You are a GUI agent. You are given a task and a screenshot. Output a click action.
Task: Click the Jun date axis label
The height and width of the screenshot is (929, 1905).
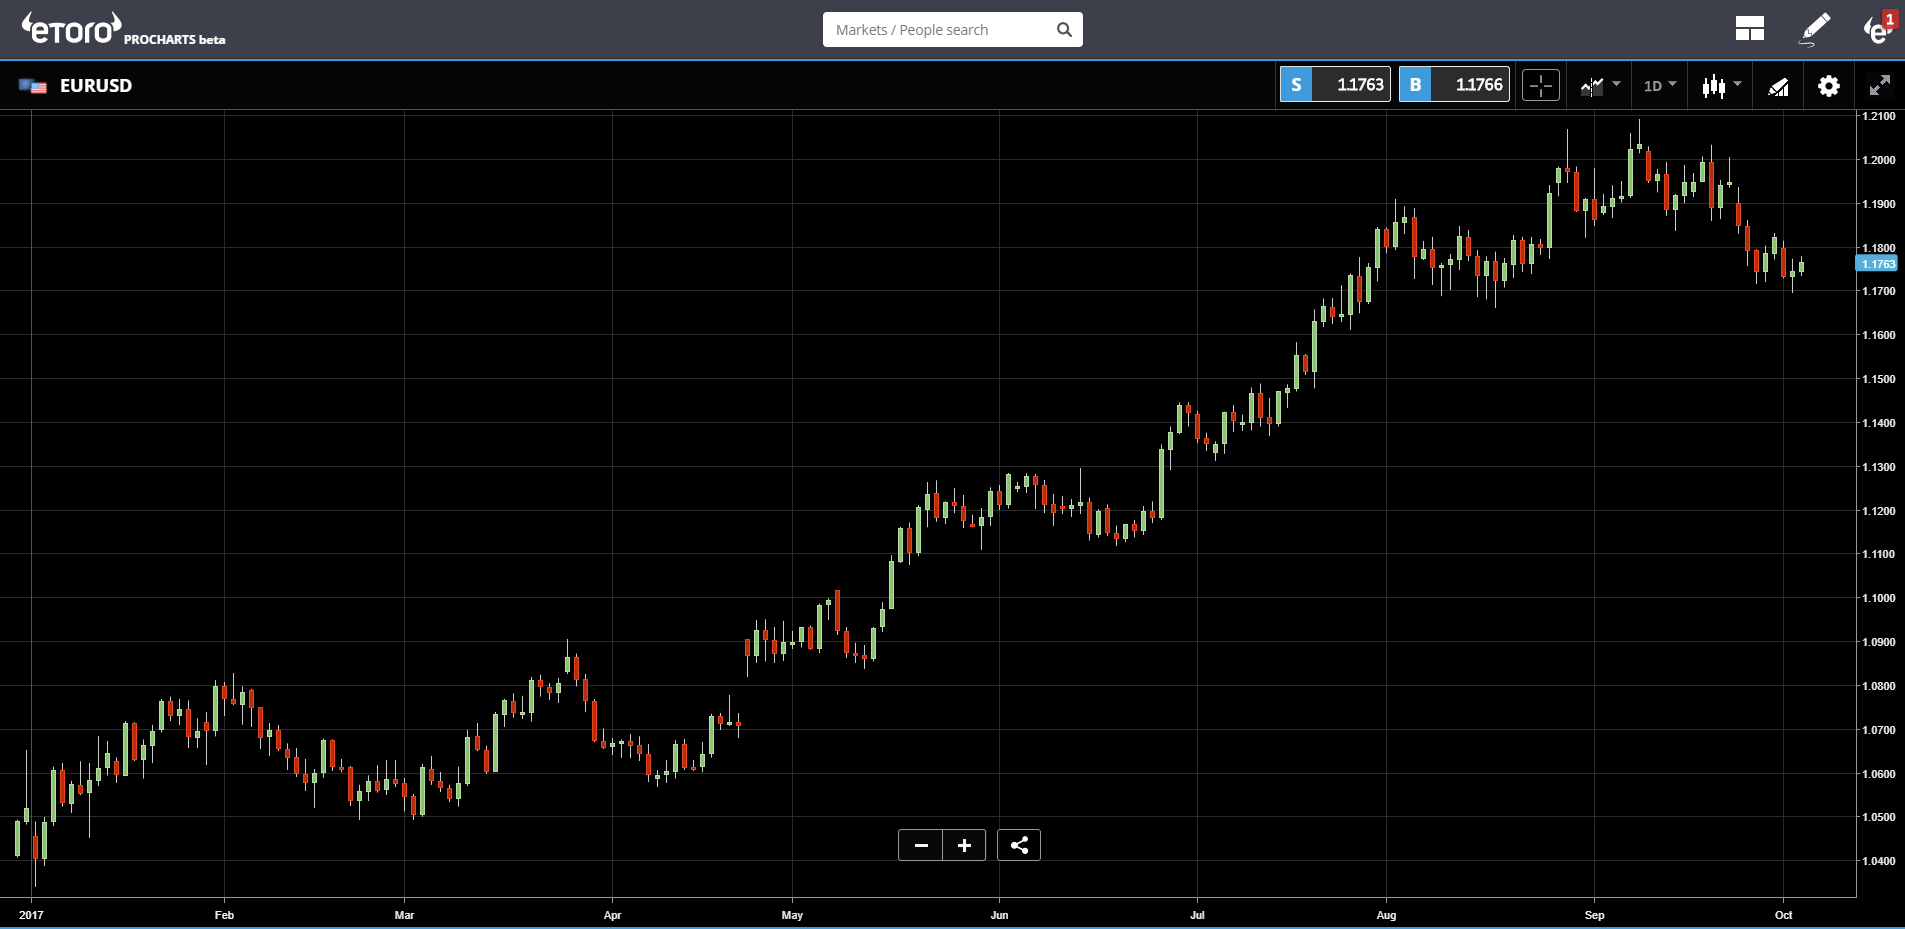(999, 915)
